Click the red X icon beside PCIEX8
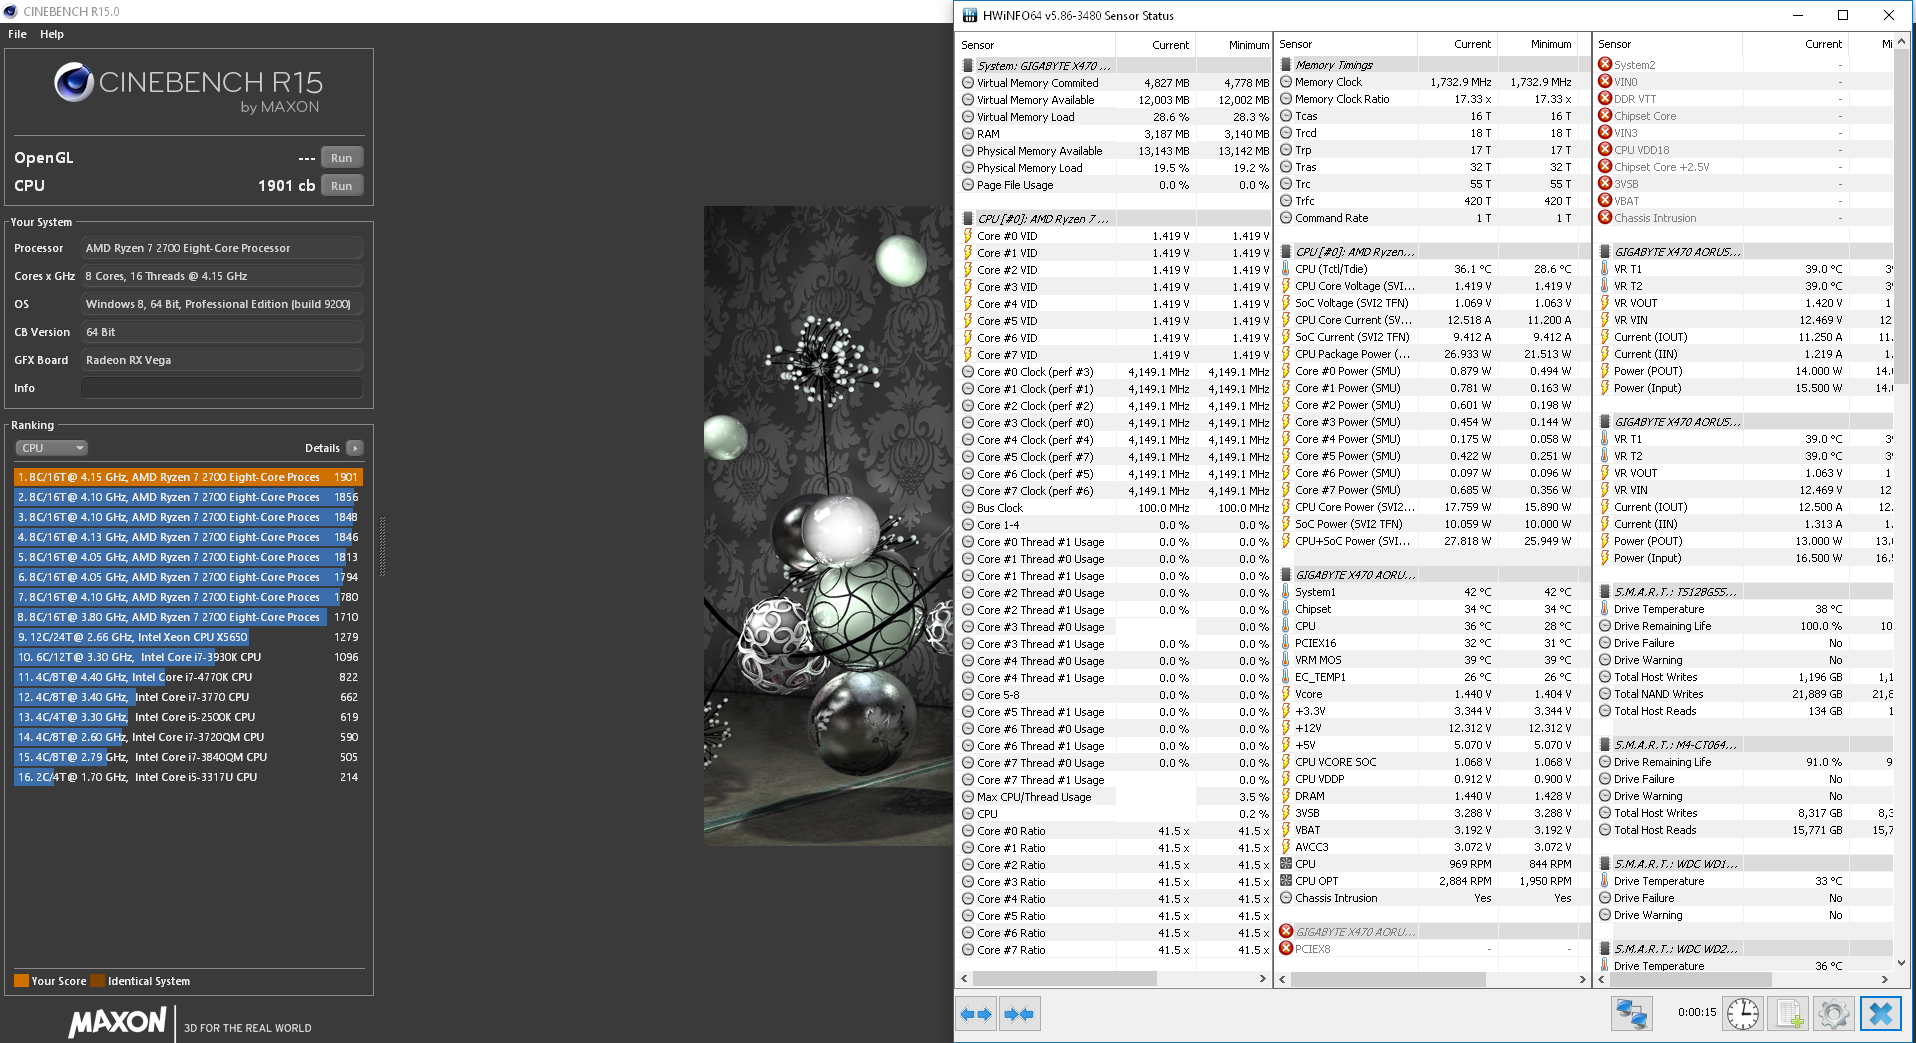 [1286, 949]
